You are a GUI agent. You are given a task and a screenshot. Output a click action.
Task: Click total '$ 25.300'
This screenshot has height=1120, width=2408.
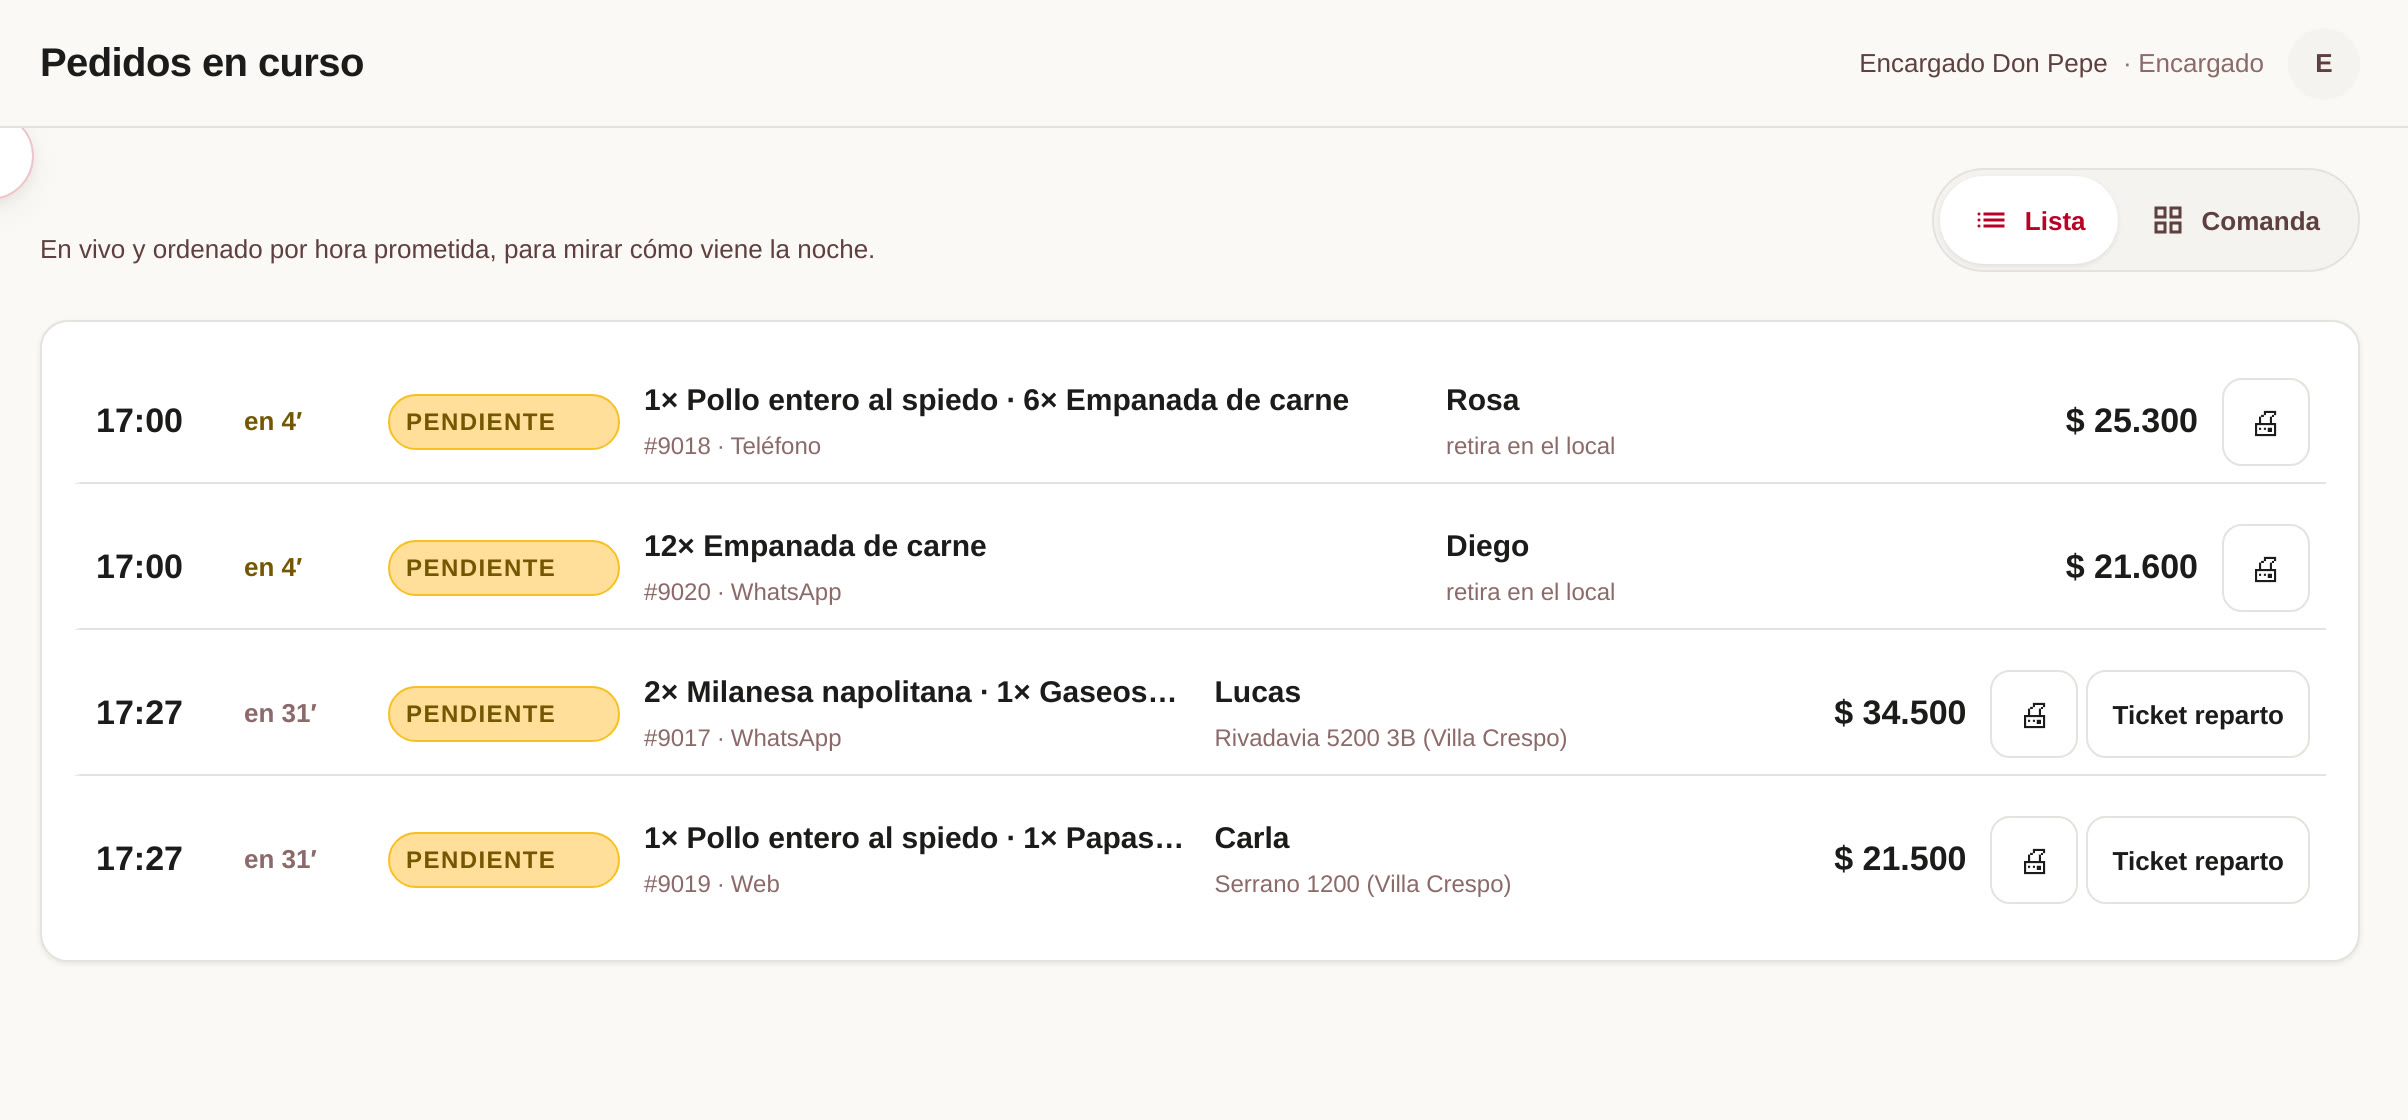click(2131, 421)
